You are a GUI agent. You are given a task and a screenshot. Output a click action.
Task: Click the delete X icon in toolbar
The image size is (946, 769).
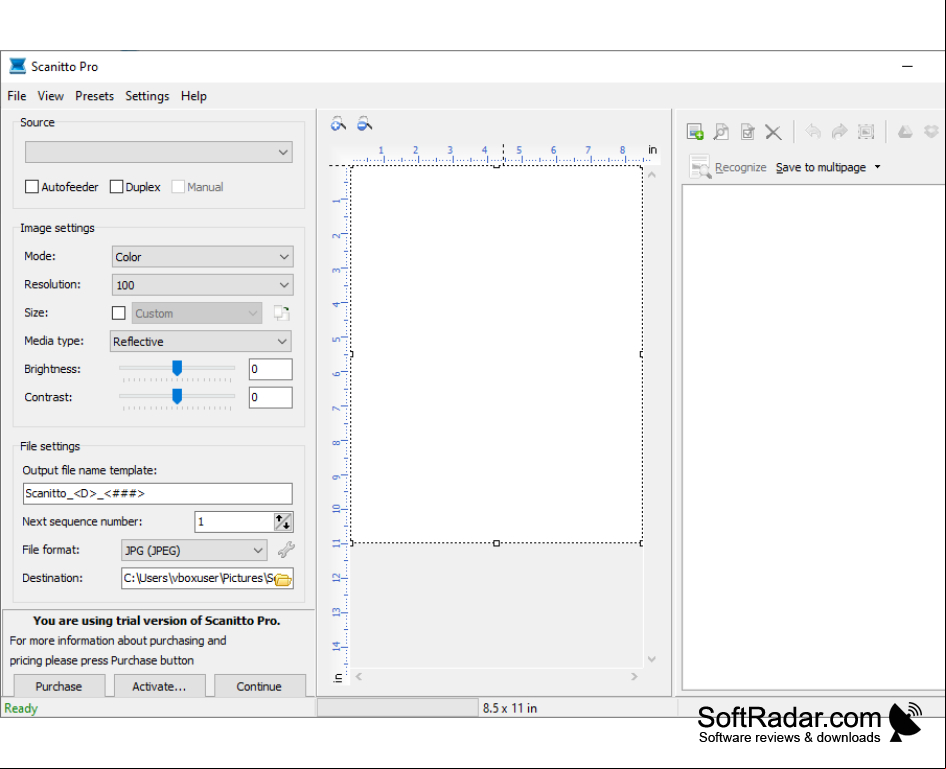pyautogui.click(x=773, y=131)
